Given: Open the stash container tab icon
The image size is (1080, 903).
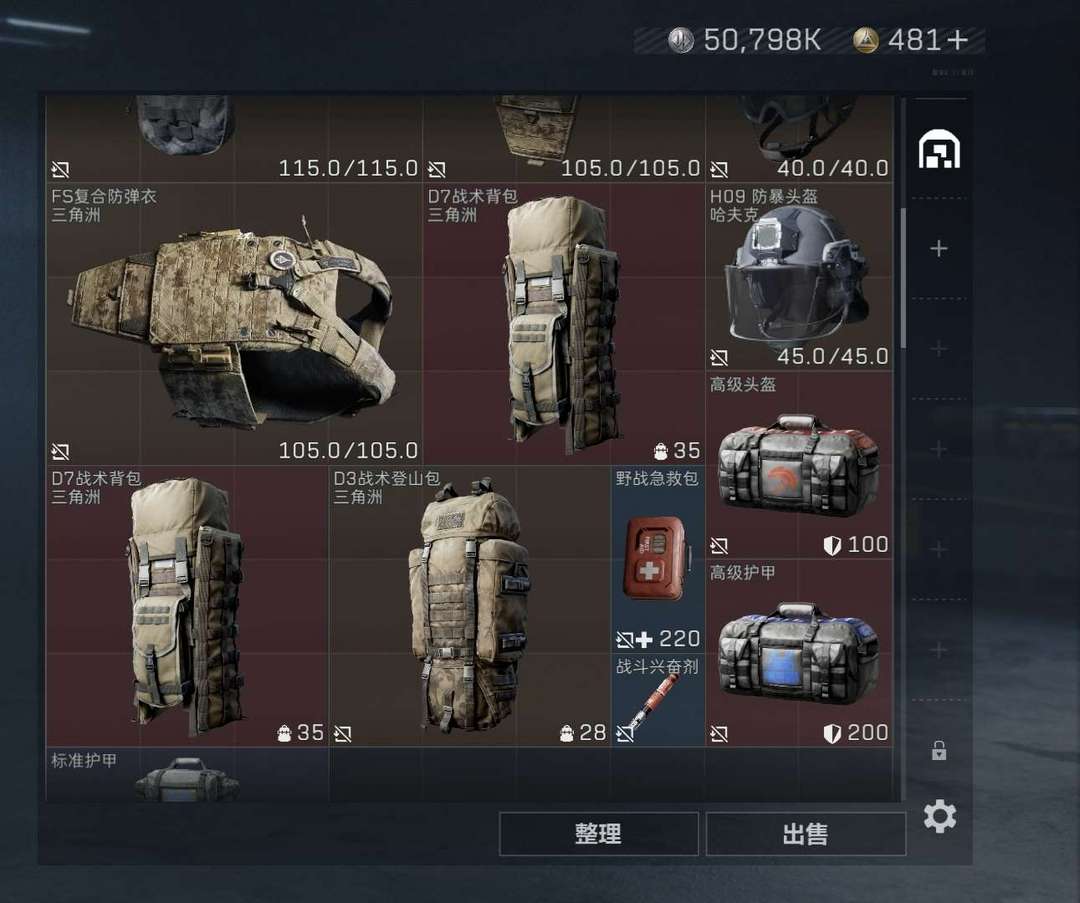Looking at the screenshot, I should (939, 149).
